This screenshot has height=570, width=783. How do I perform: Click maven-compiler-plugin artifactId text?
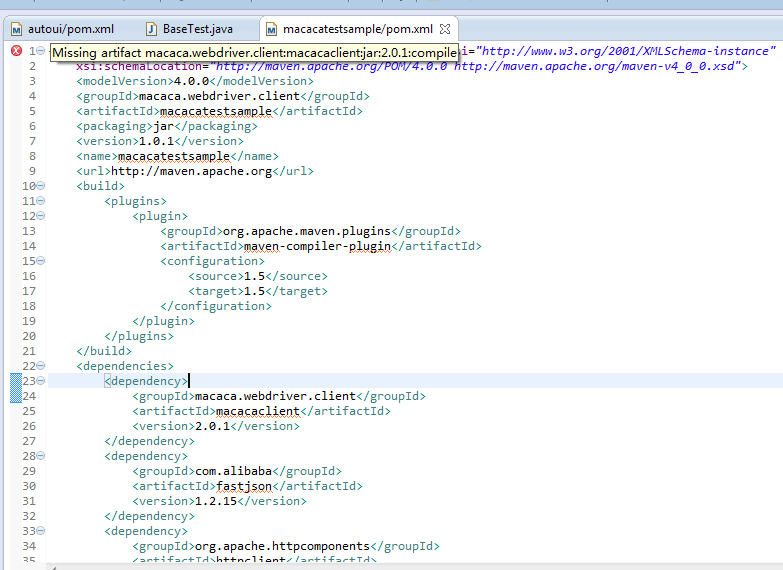(x=318, y=246)
